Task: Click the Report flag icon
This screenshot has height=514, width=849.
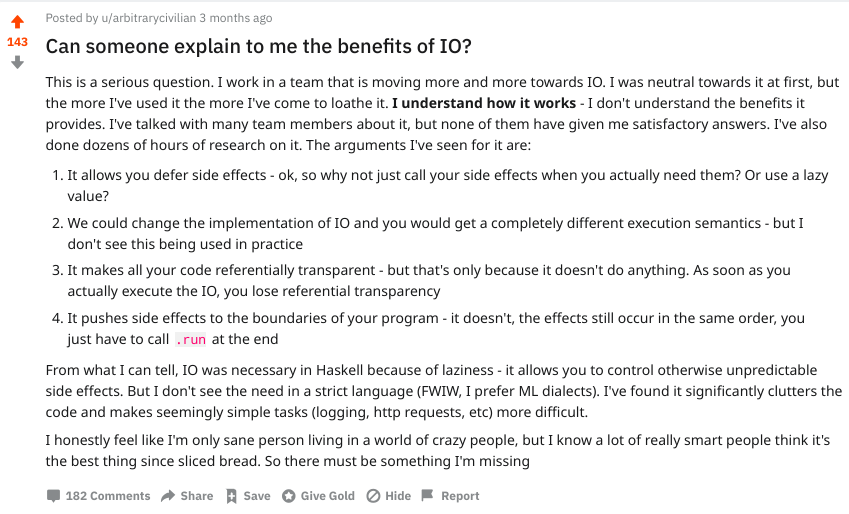Action: [x=427, y=495]
